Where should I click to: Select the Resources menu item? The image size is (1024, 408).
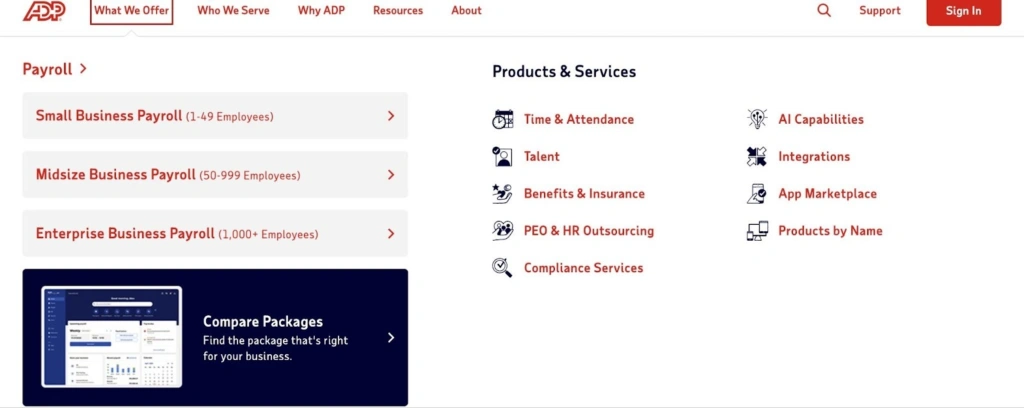point(398,11)
